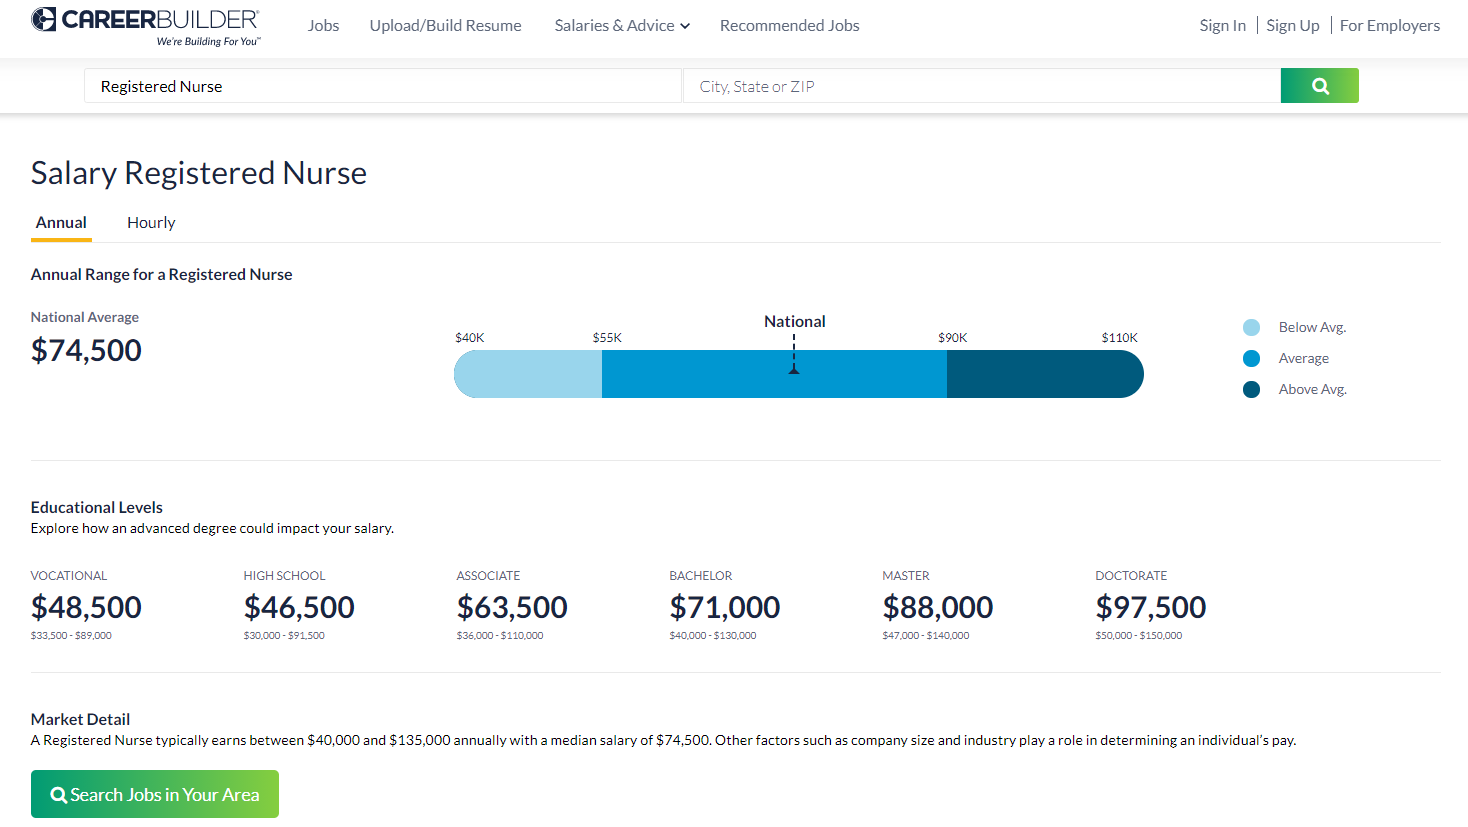Image resolution: width=1468 pixels, height=827 pixels.
Task: Open the Jobs menu item
Action: coord(323,25)
